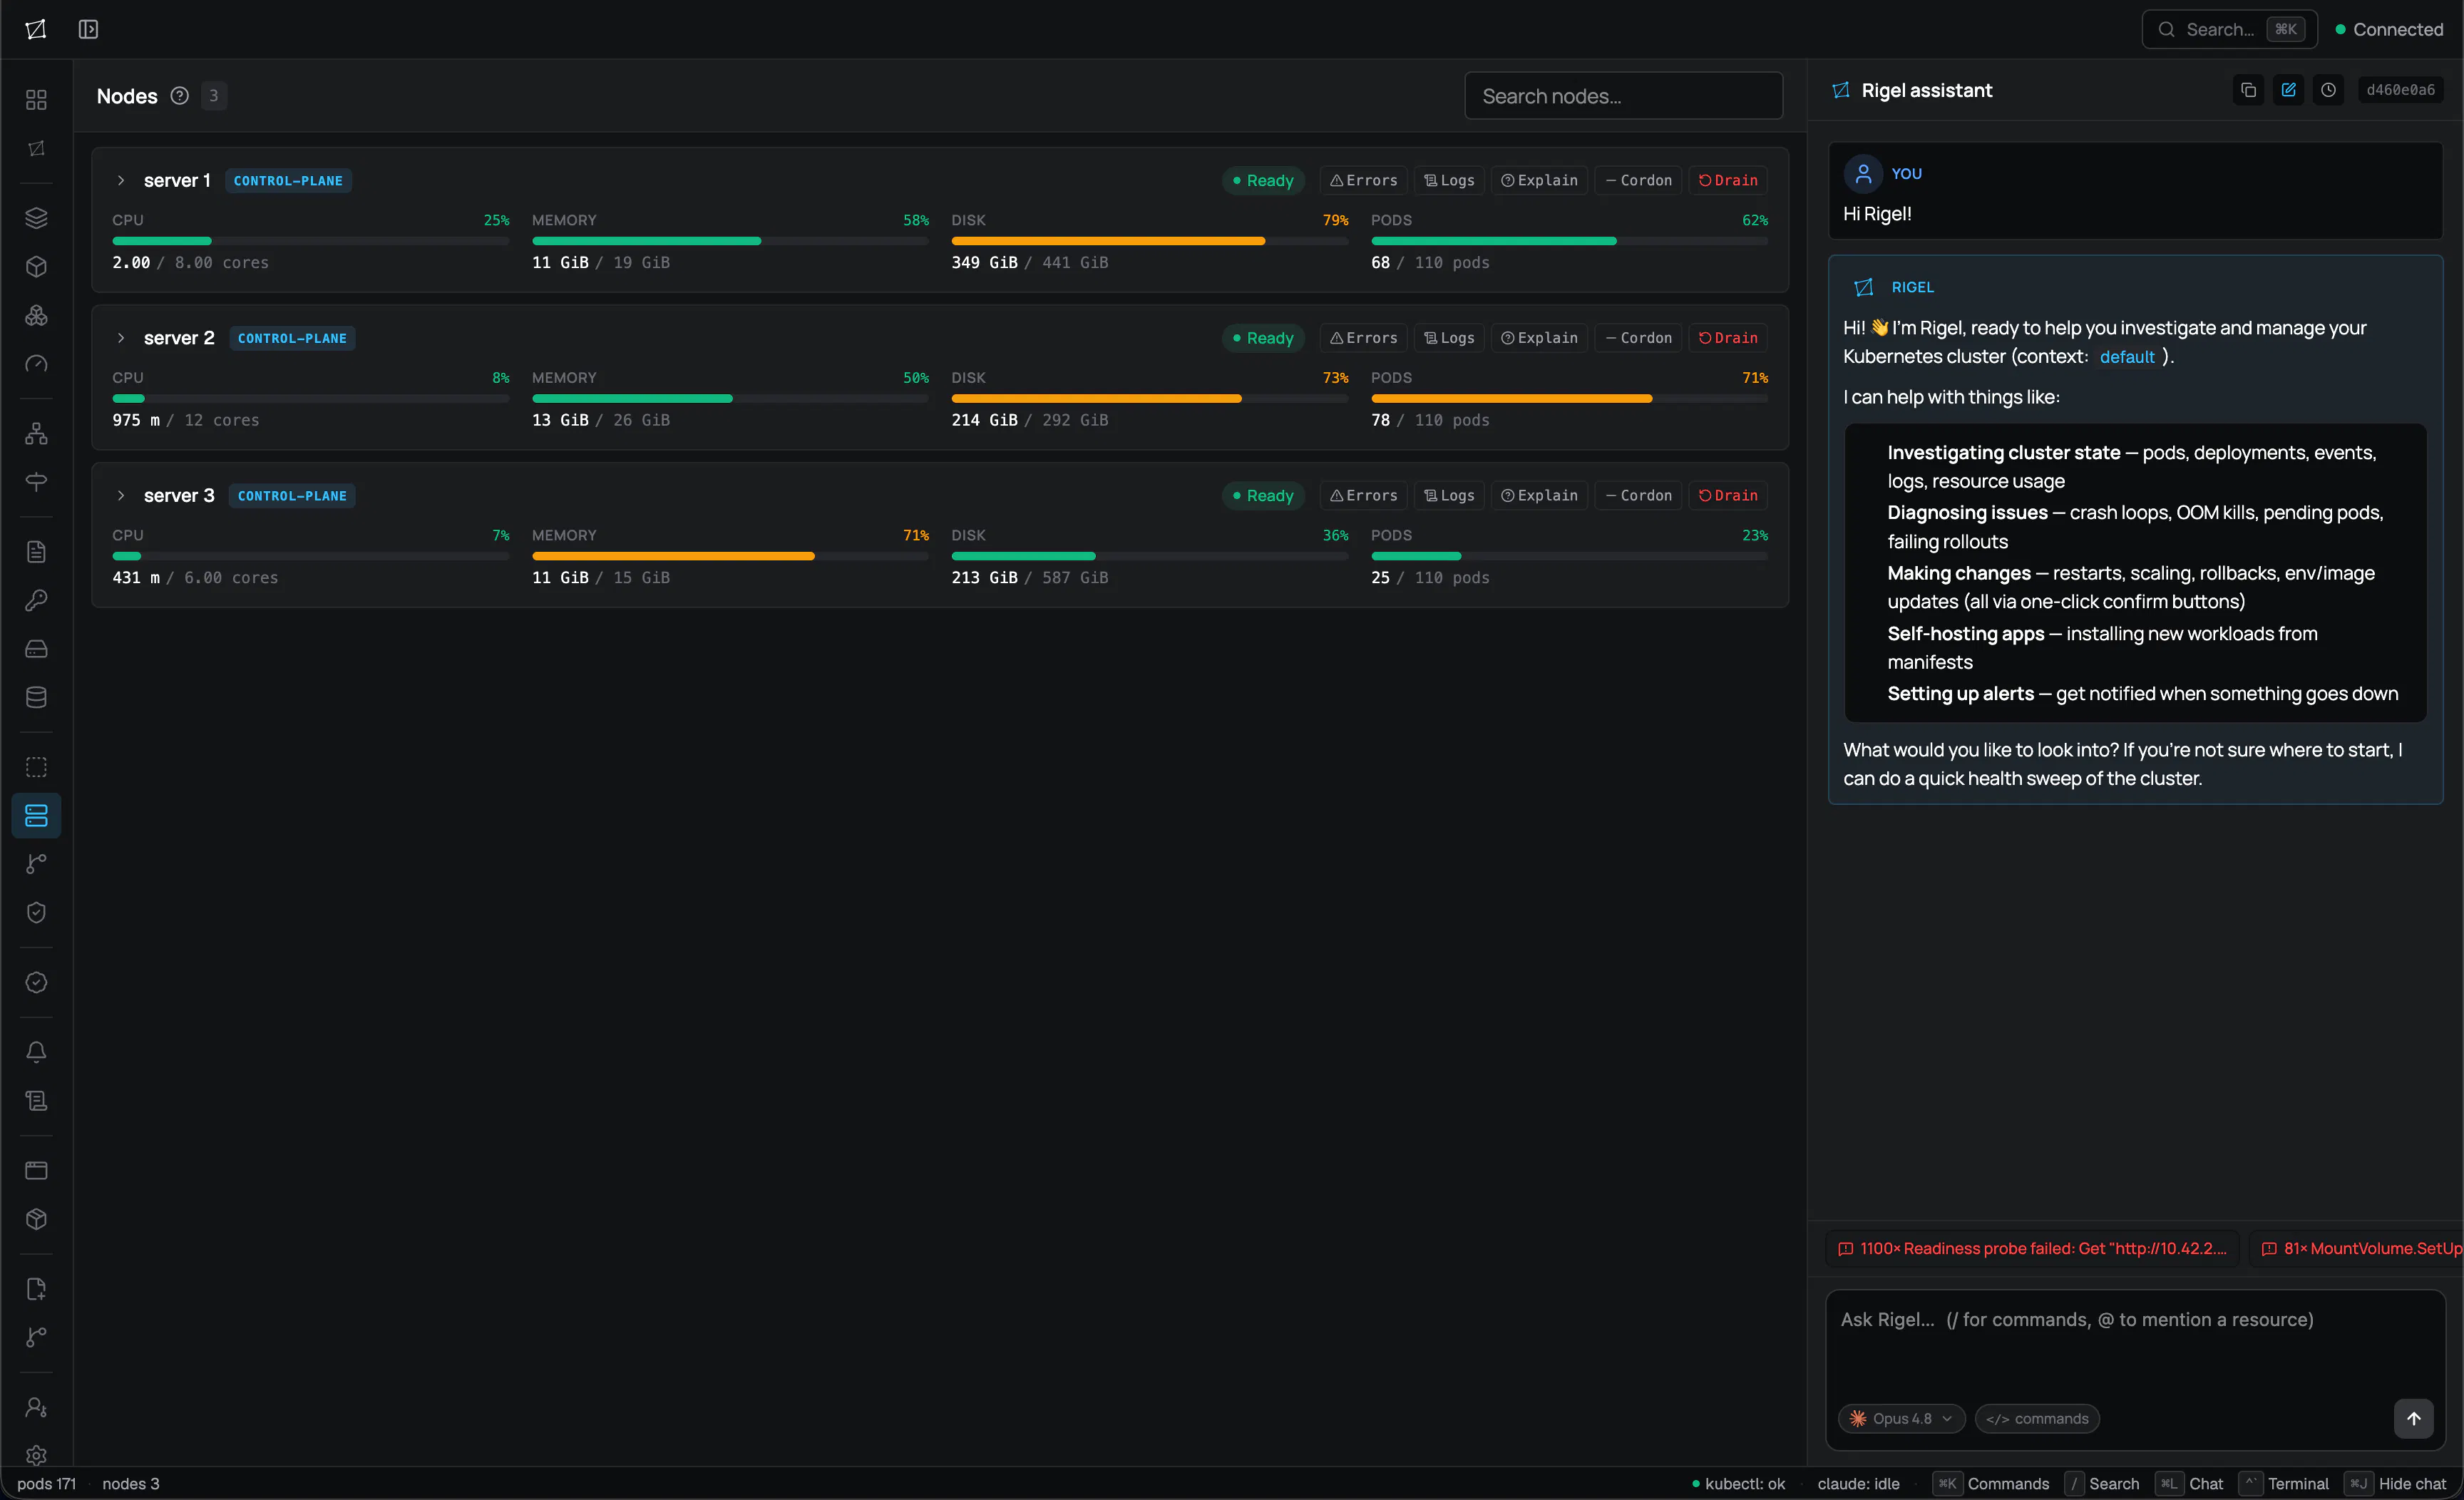This screenshot has width=2464, height=1500.
Task: Send message with the arrow-up button
Action: [2413, 1418]
